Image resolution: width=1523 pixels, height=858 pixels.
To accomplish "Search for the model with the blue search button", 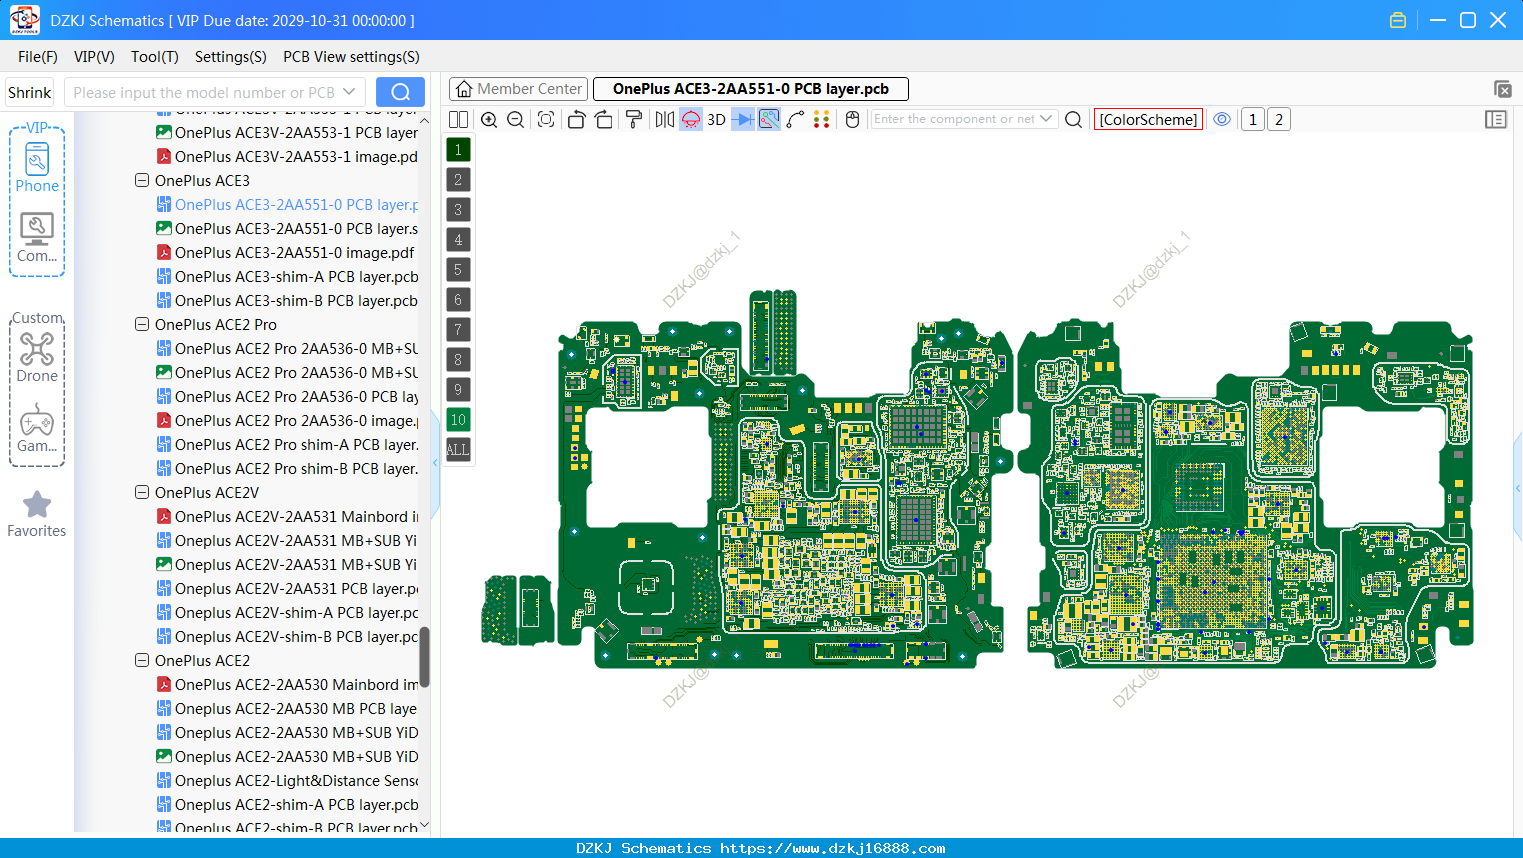I will 400,92.
